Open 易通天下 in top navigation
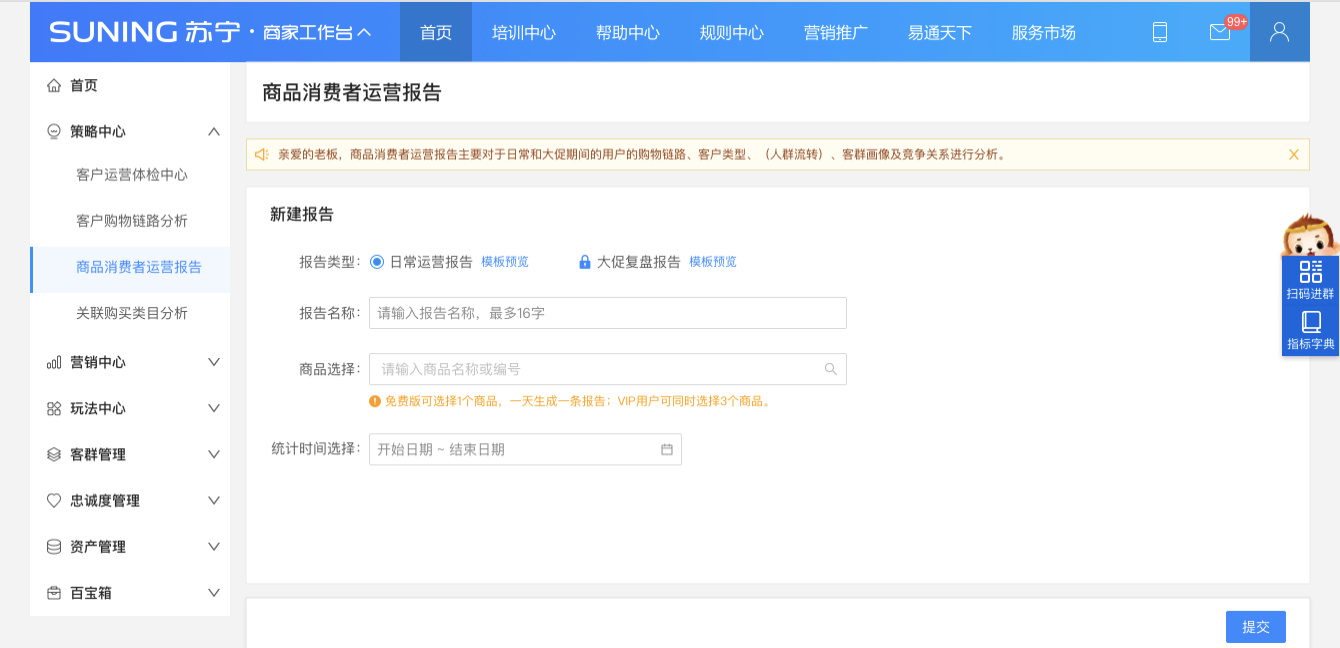 pos(940,32)
